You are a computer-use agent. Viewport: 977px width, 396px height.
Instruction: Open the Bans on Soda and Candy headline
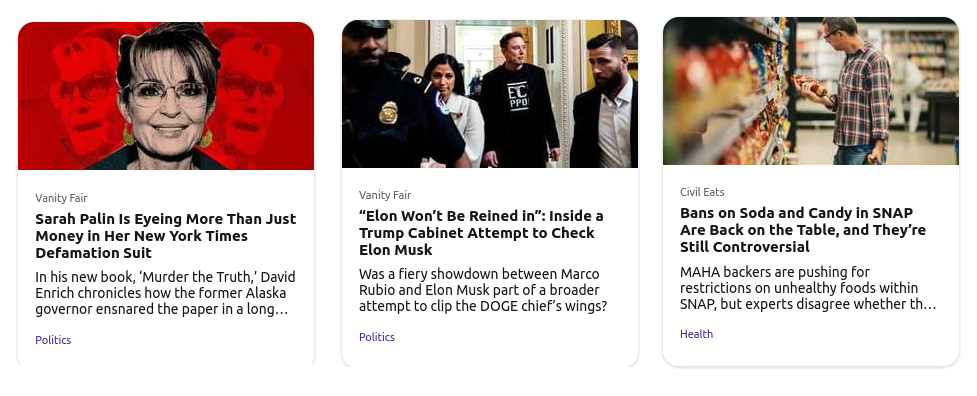point(803,230)
